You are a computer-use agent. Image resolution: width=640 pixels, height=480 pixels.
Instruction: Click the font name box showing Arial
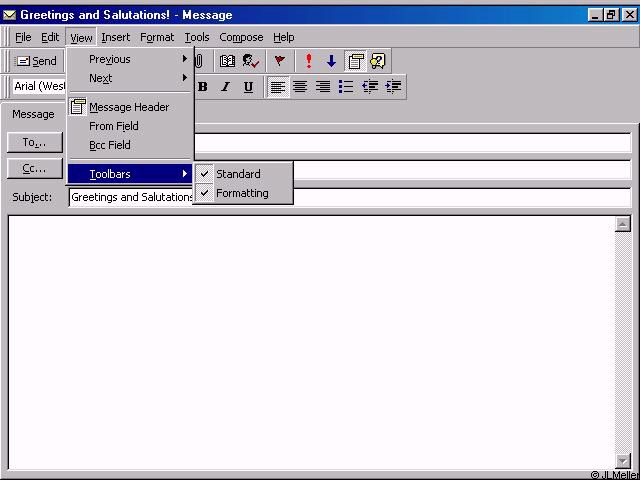tap(39, 87)
